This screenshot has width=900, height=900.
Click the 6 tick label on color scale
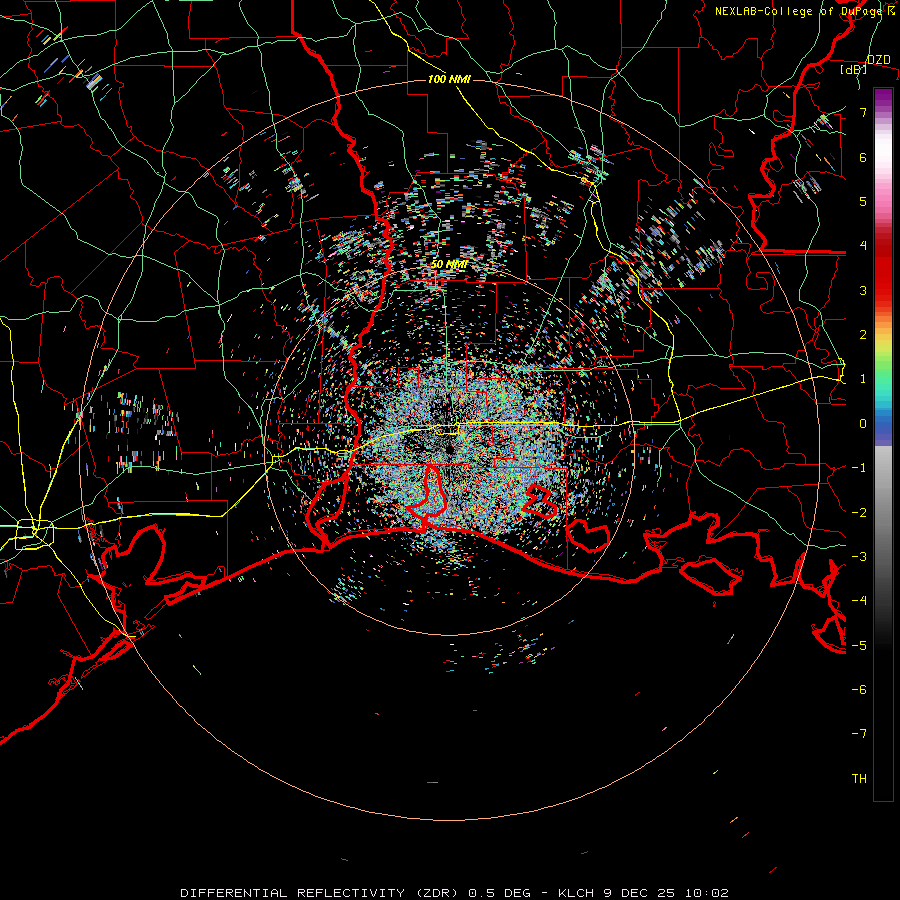pos(863,157)
